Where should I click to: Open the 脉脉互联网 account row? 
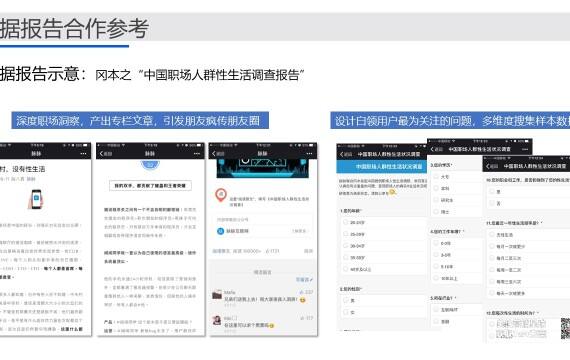click(262, 231)
